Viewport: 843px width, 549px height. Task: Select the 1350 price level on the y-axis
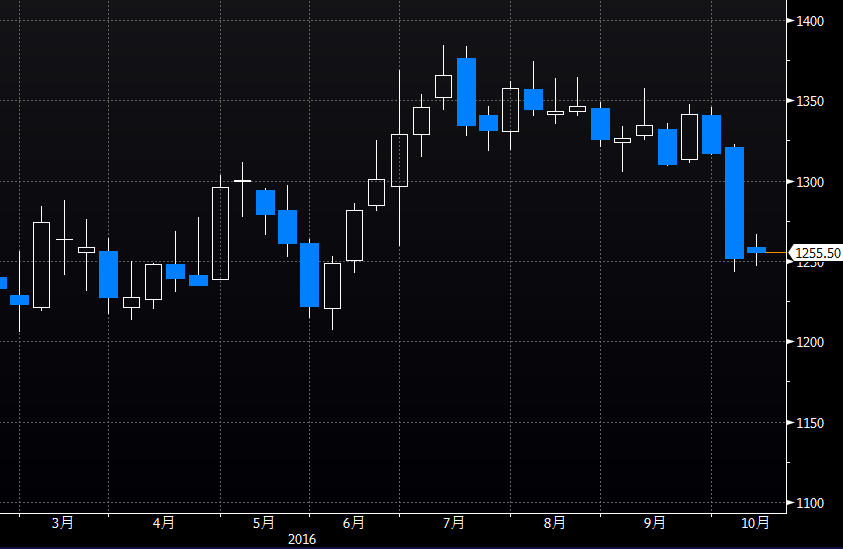point(811,101)
